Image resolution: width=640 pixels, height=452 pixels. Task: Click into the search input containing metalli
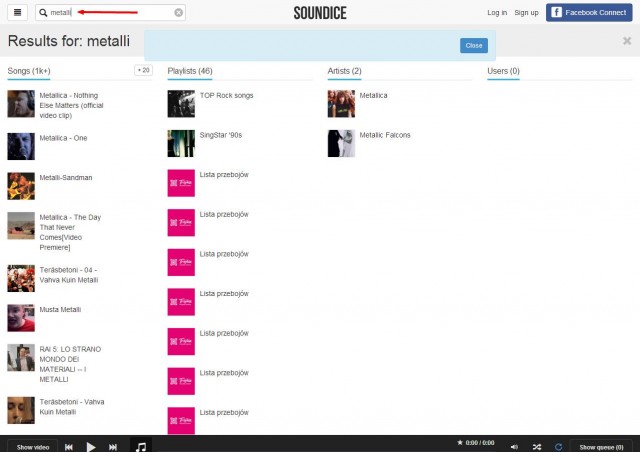point(110,13)
